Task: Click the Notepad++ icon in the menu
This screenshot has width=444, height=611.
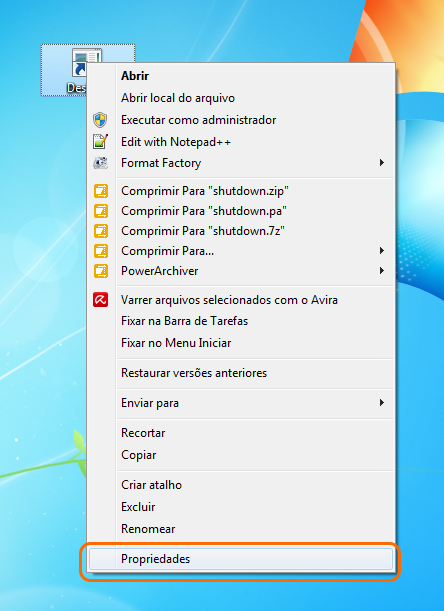Action: 100,141
